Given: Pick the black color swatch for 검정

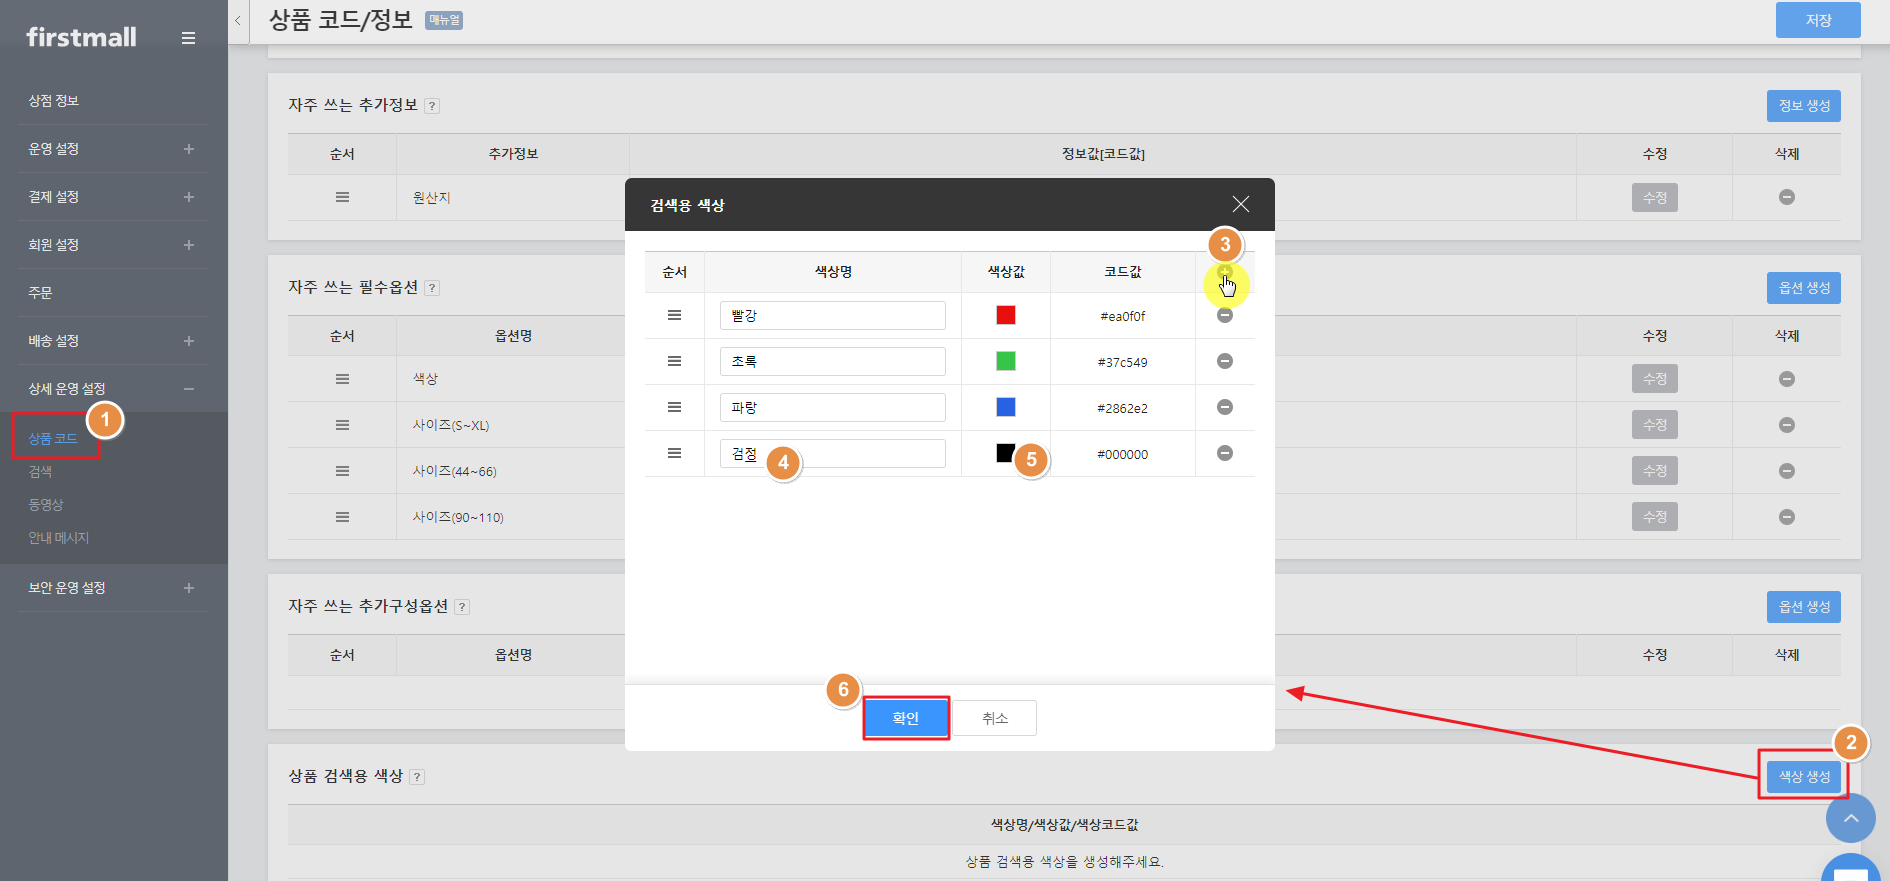Looking at the screenshot, I should 1005,453.
